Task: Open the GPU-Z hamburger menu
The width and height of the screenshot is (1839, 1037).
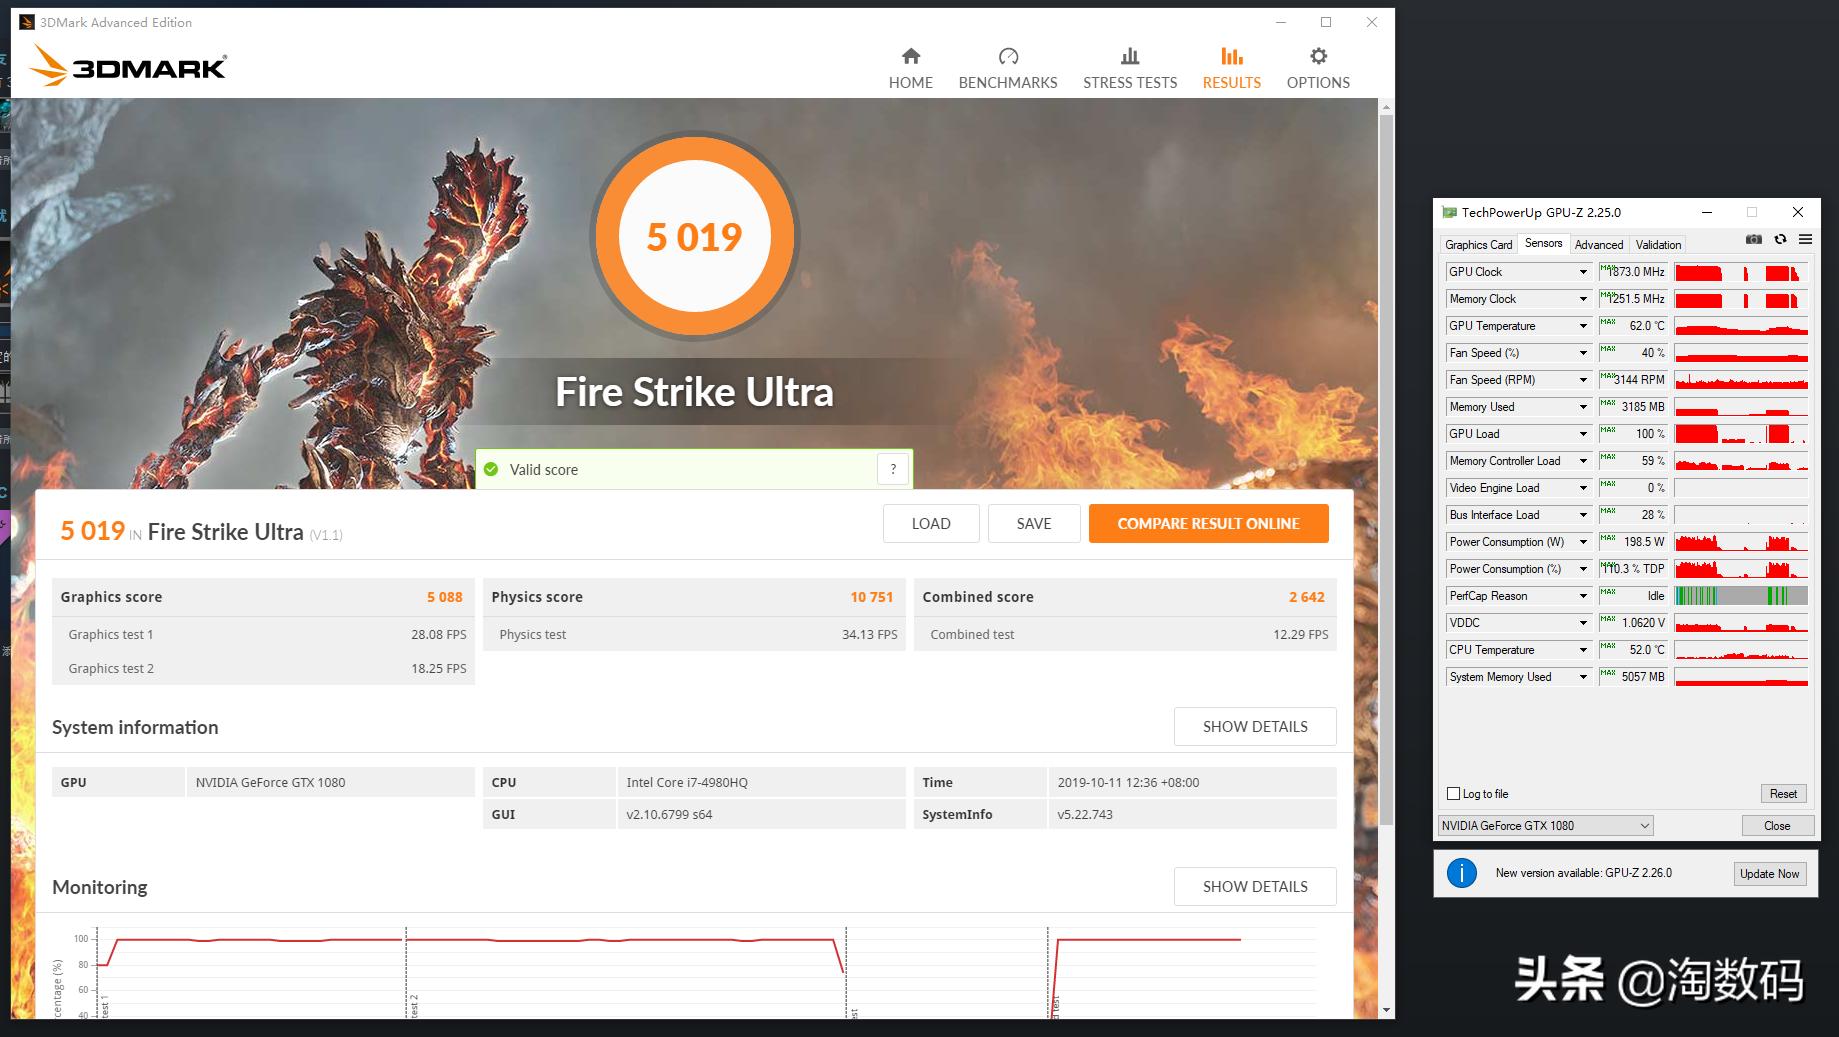Action: click(x=1804, y=240)
